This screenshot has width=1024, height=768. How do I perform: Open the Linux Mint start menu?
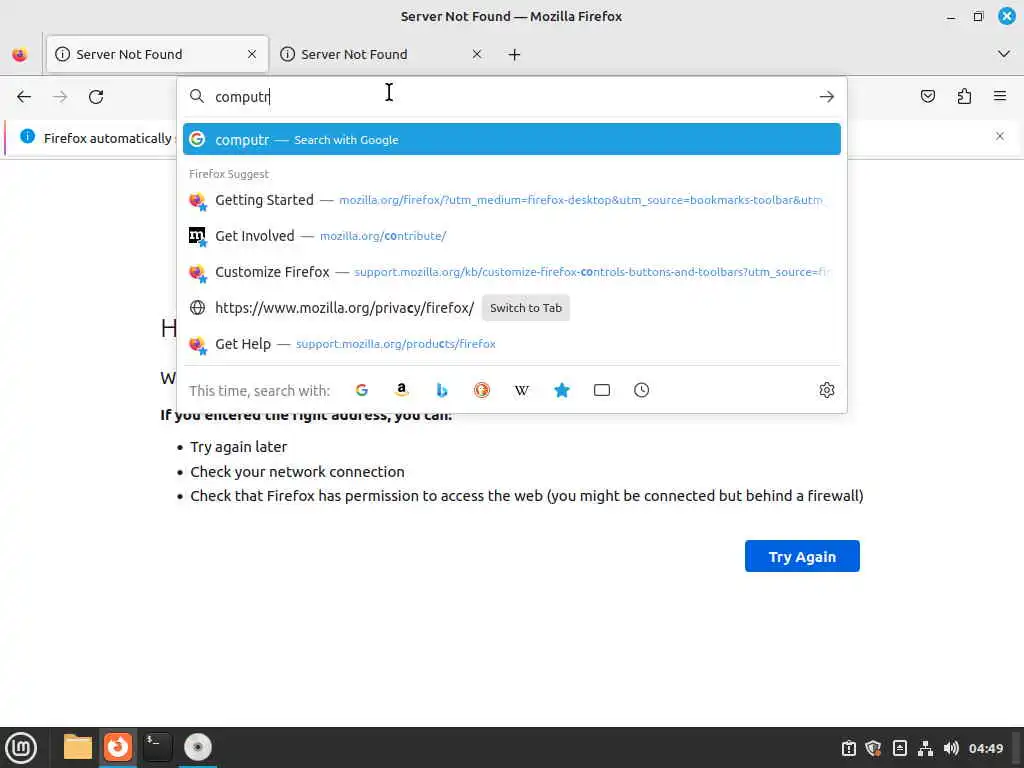point(22,748)
